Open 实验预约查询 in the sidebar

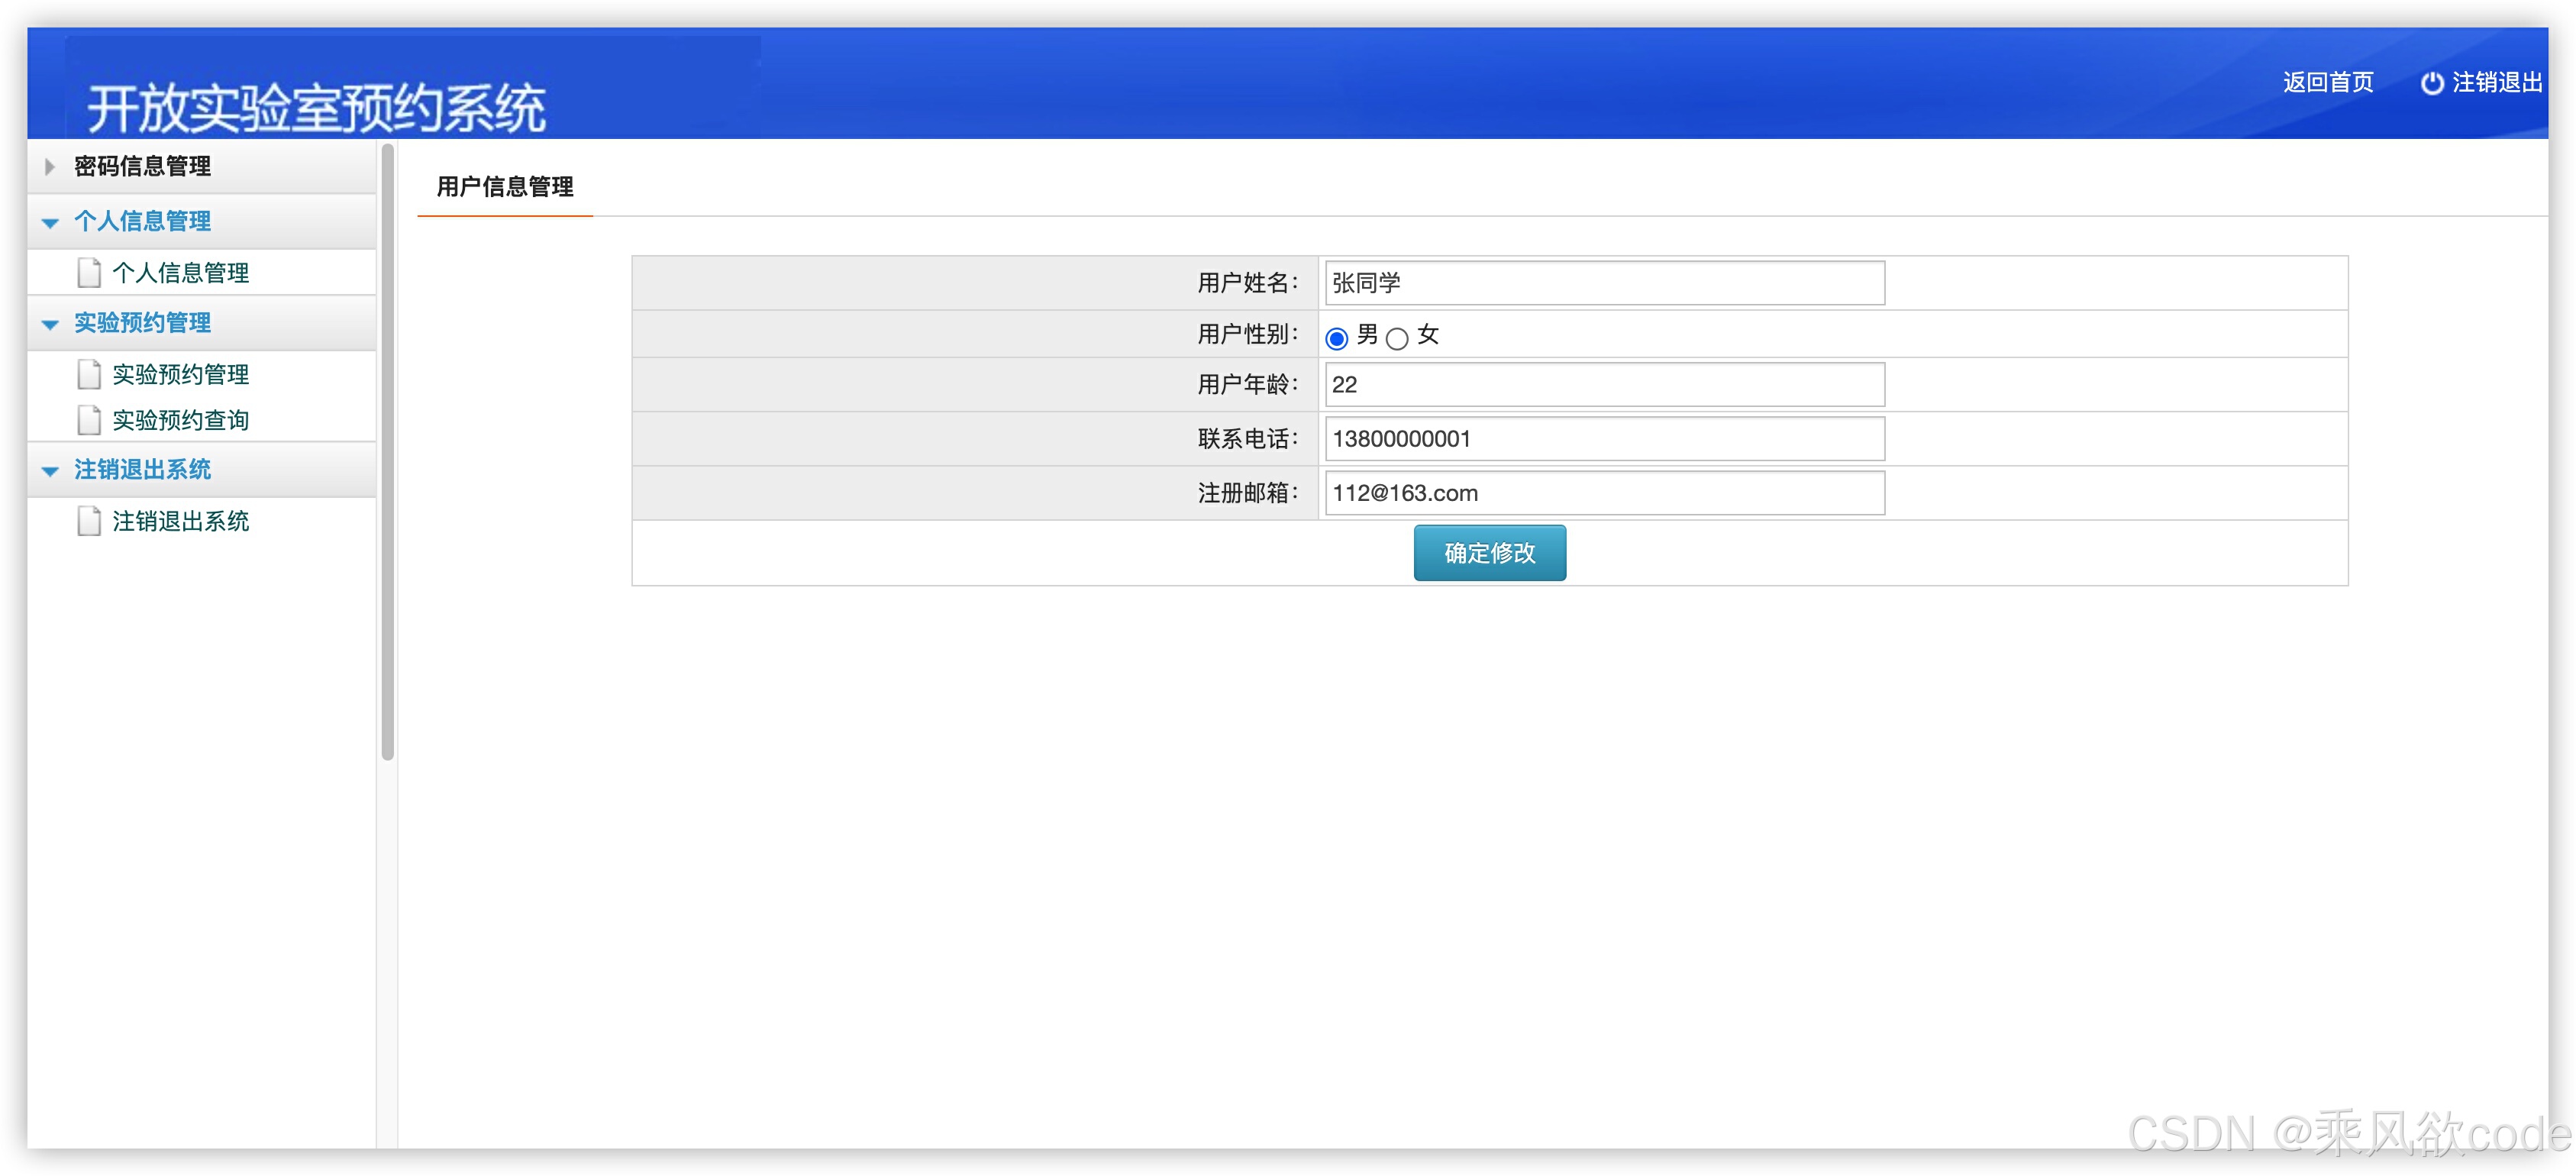[x=180, y=420]
